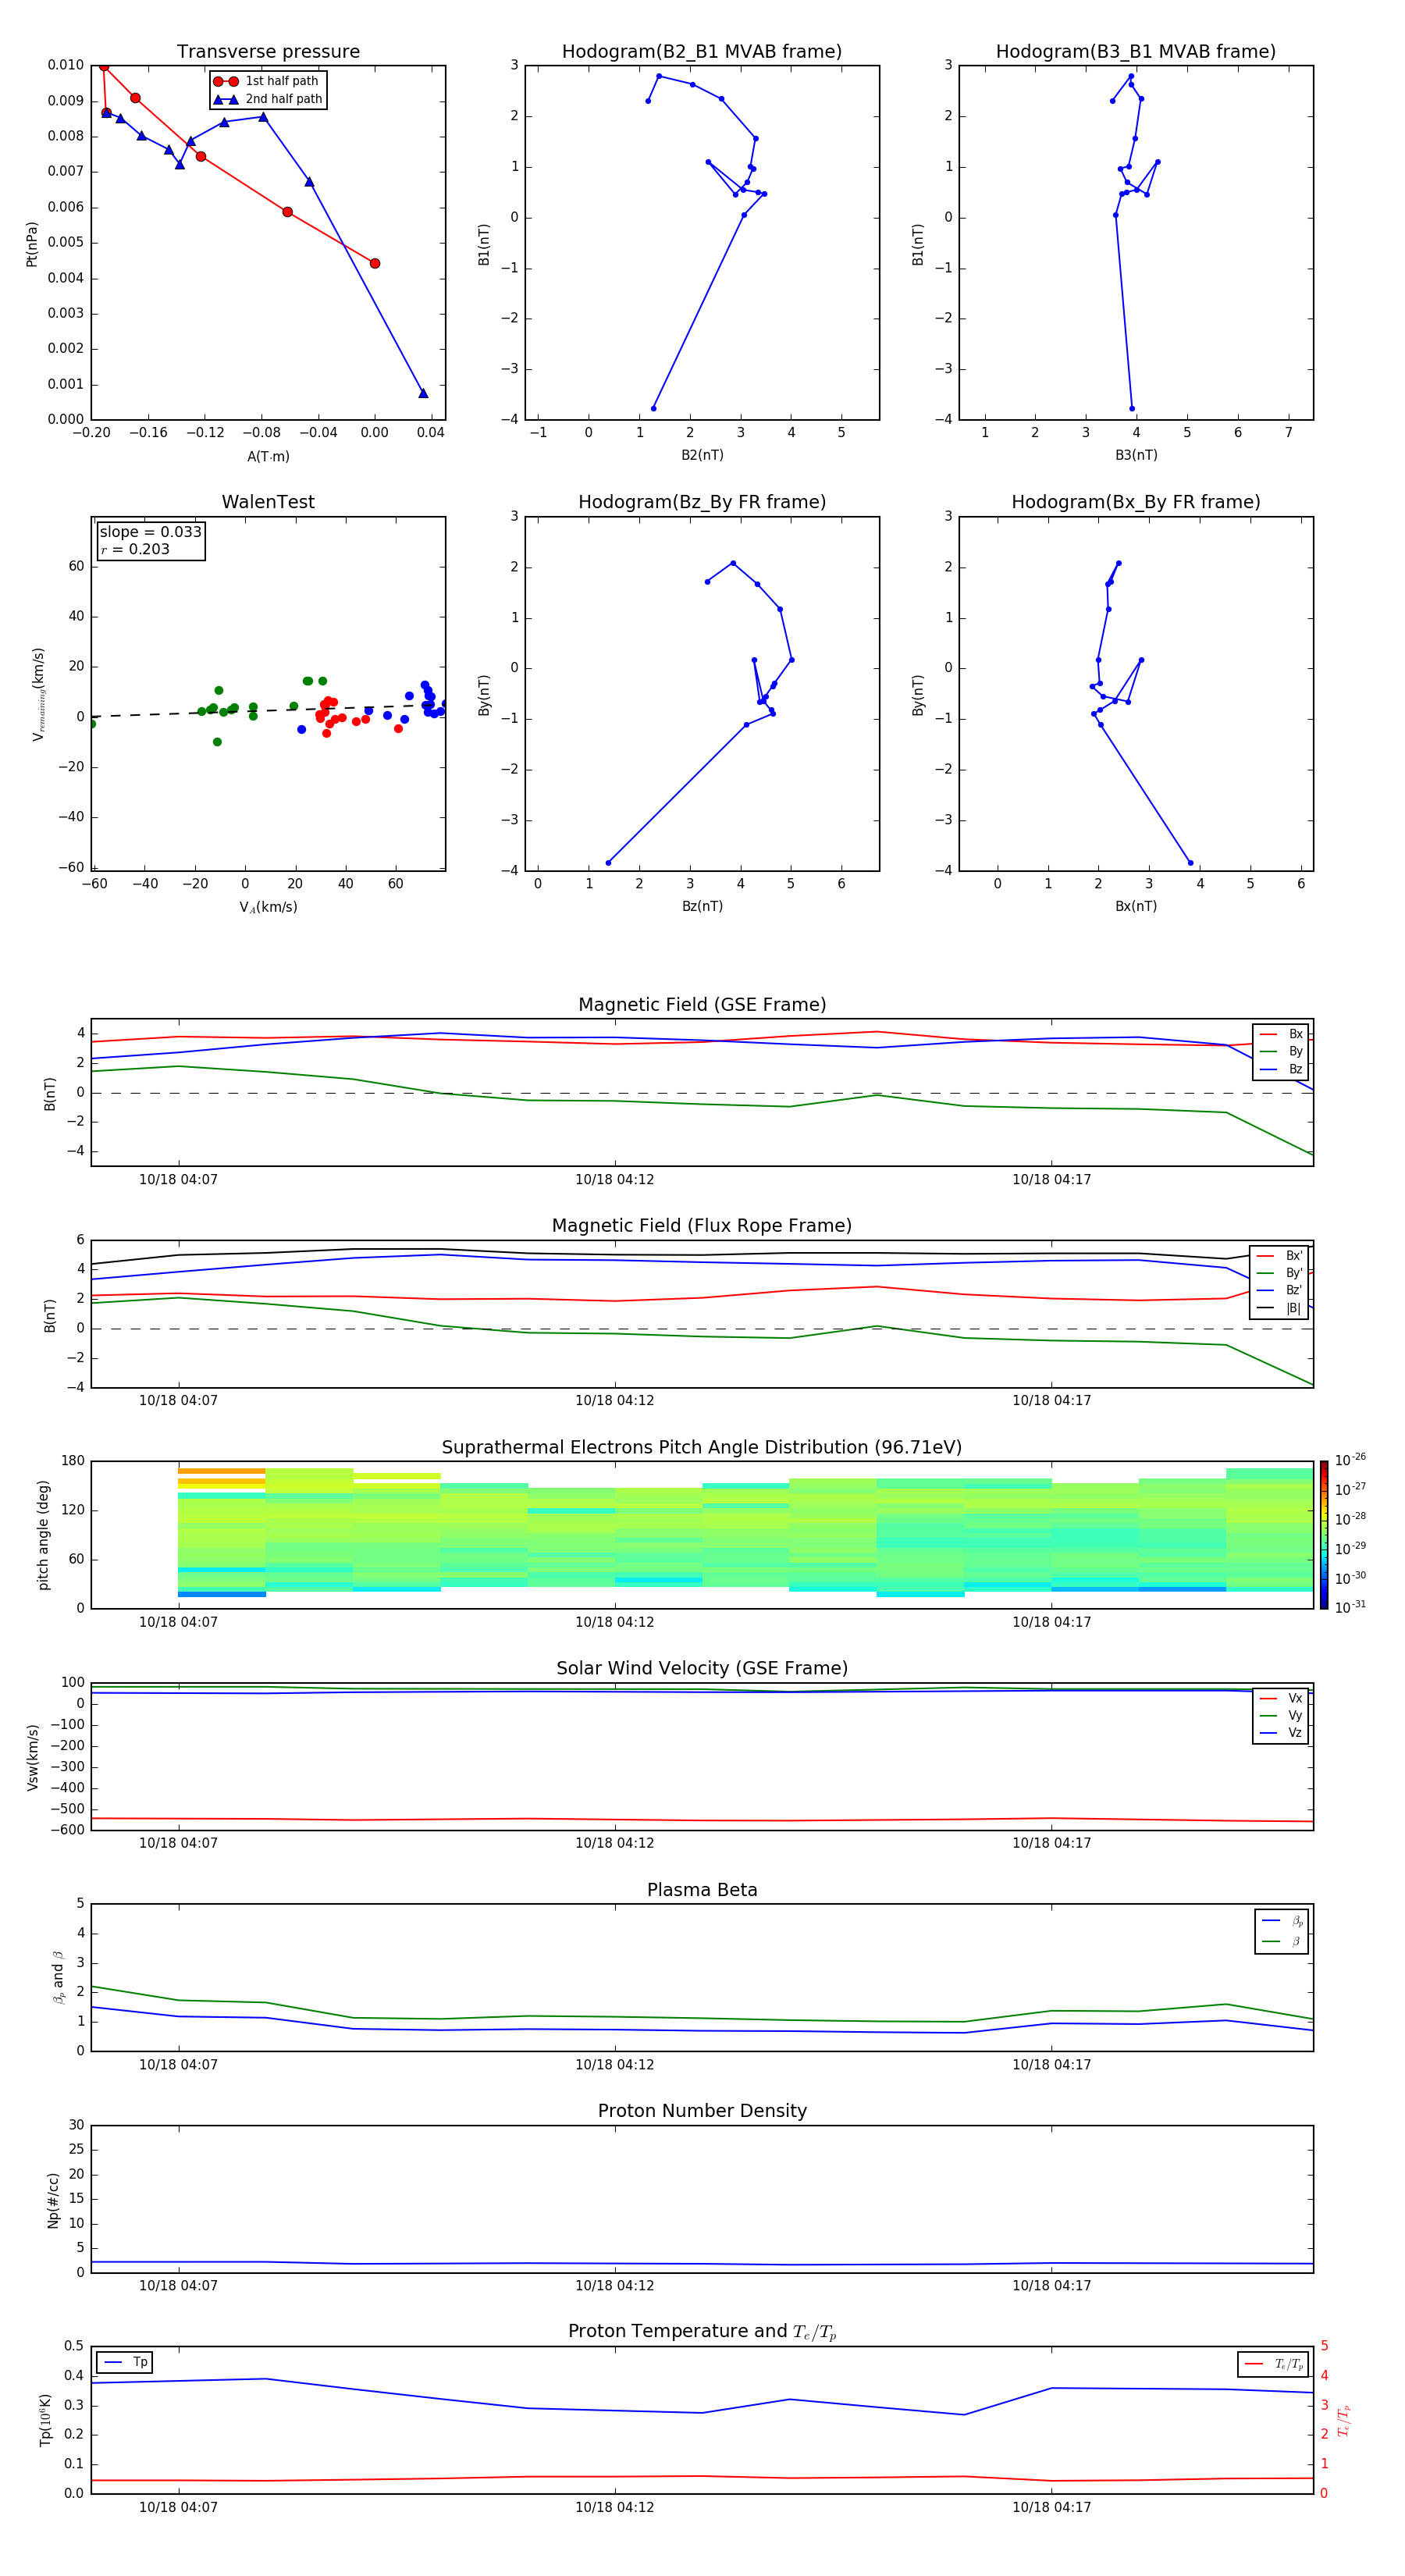Click '10/18 04:17' tick under Proton Number Density

pyautogui.click(x=1051, y=2285)
